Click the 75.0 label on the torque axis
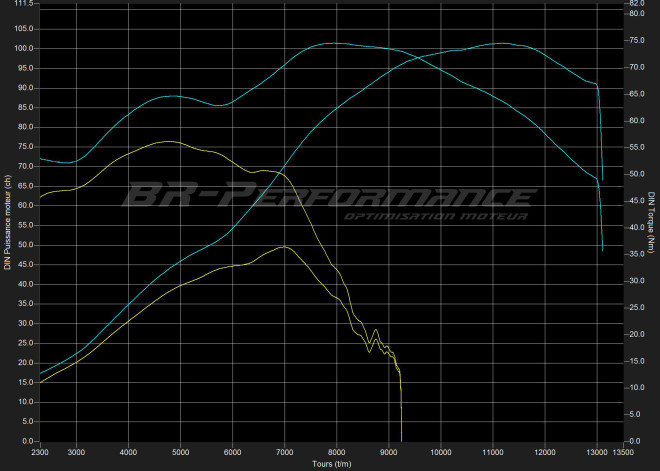 point(636,40)
